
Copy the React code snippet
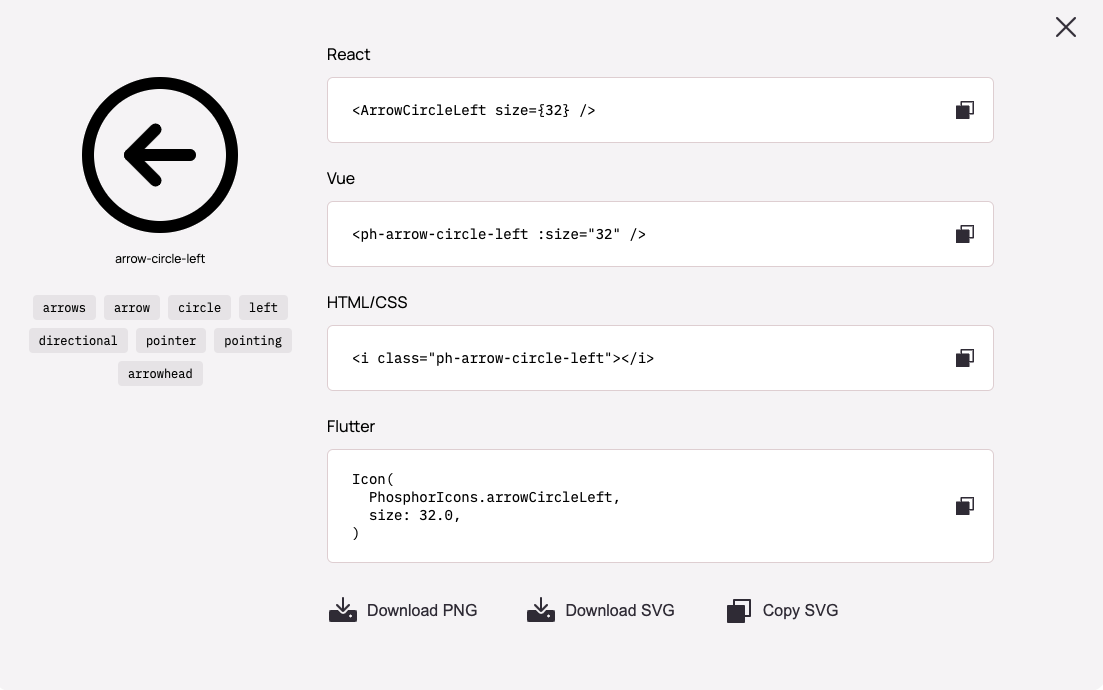964,110
